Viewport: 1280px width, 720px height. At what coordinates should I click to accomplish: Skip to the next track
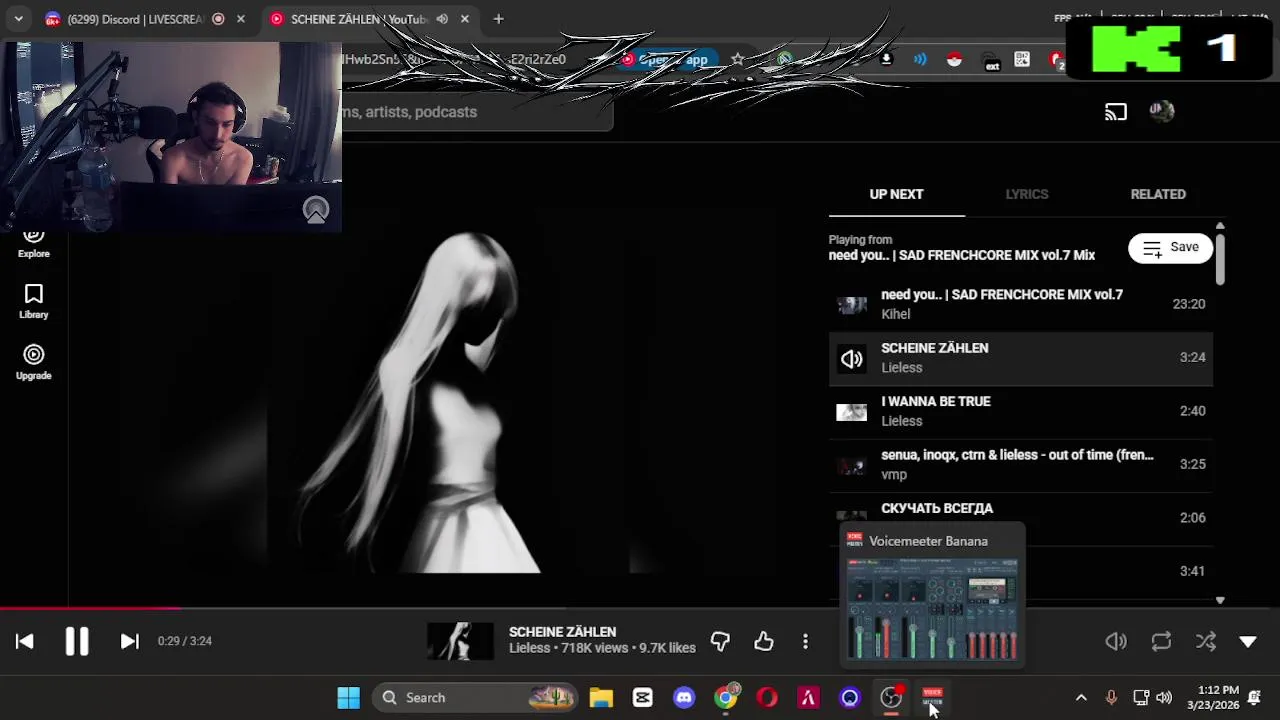tap(129, 642)
